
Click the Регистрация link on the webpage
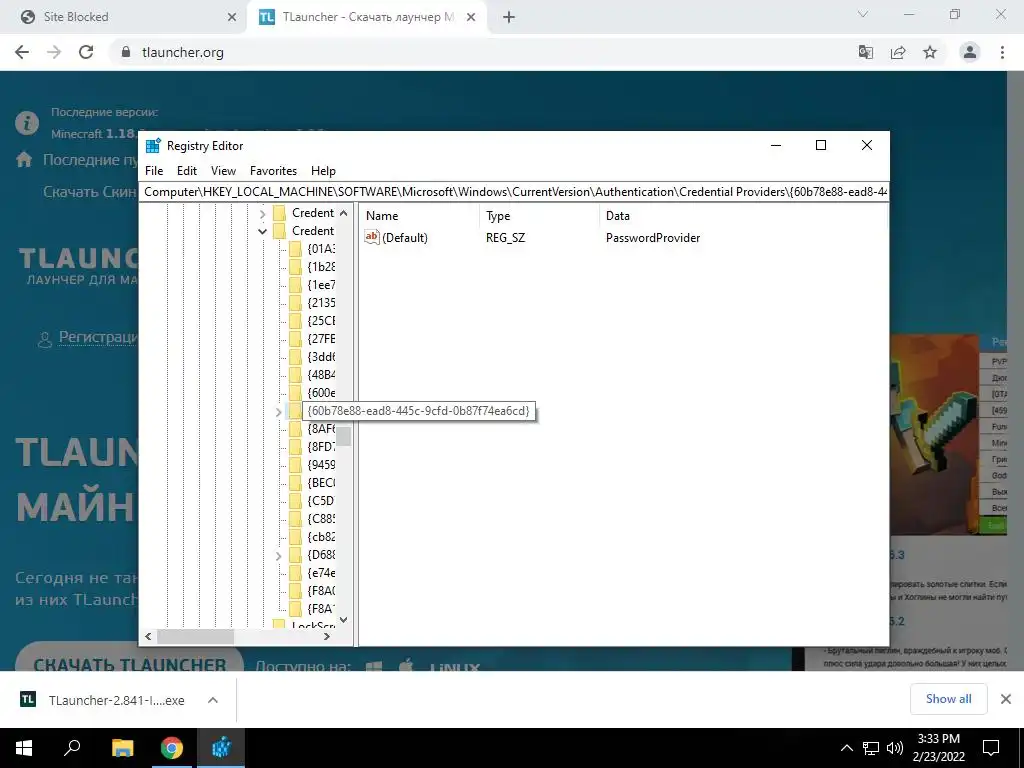[98, 337]
